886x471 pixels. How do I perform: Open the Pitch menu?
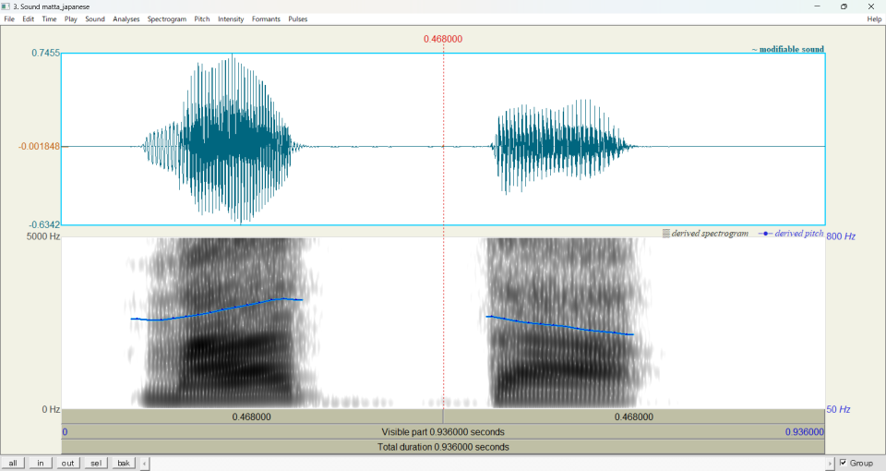click(x=202, y=19)
